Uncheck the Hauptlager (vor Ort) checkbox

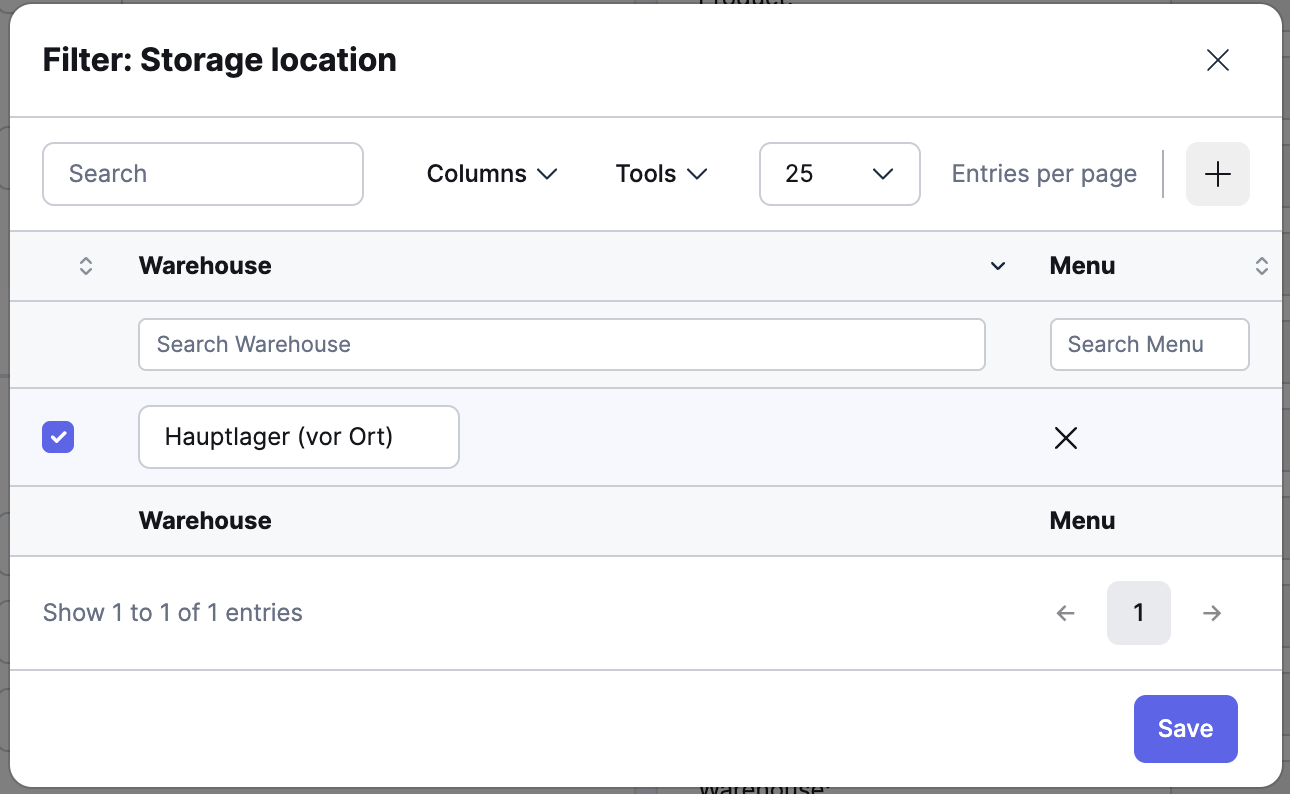coord(58,437)
